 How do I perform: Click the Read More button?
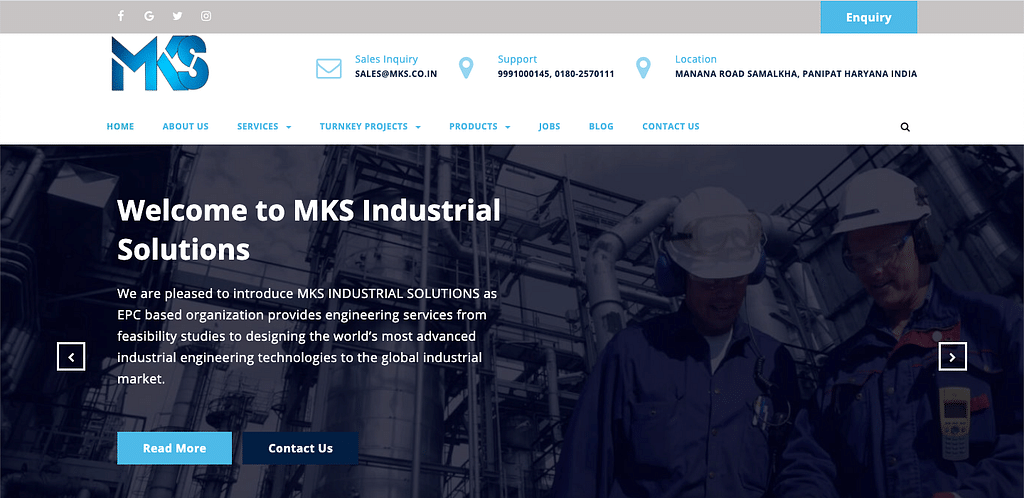(174, 448)
